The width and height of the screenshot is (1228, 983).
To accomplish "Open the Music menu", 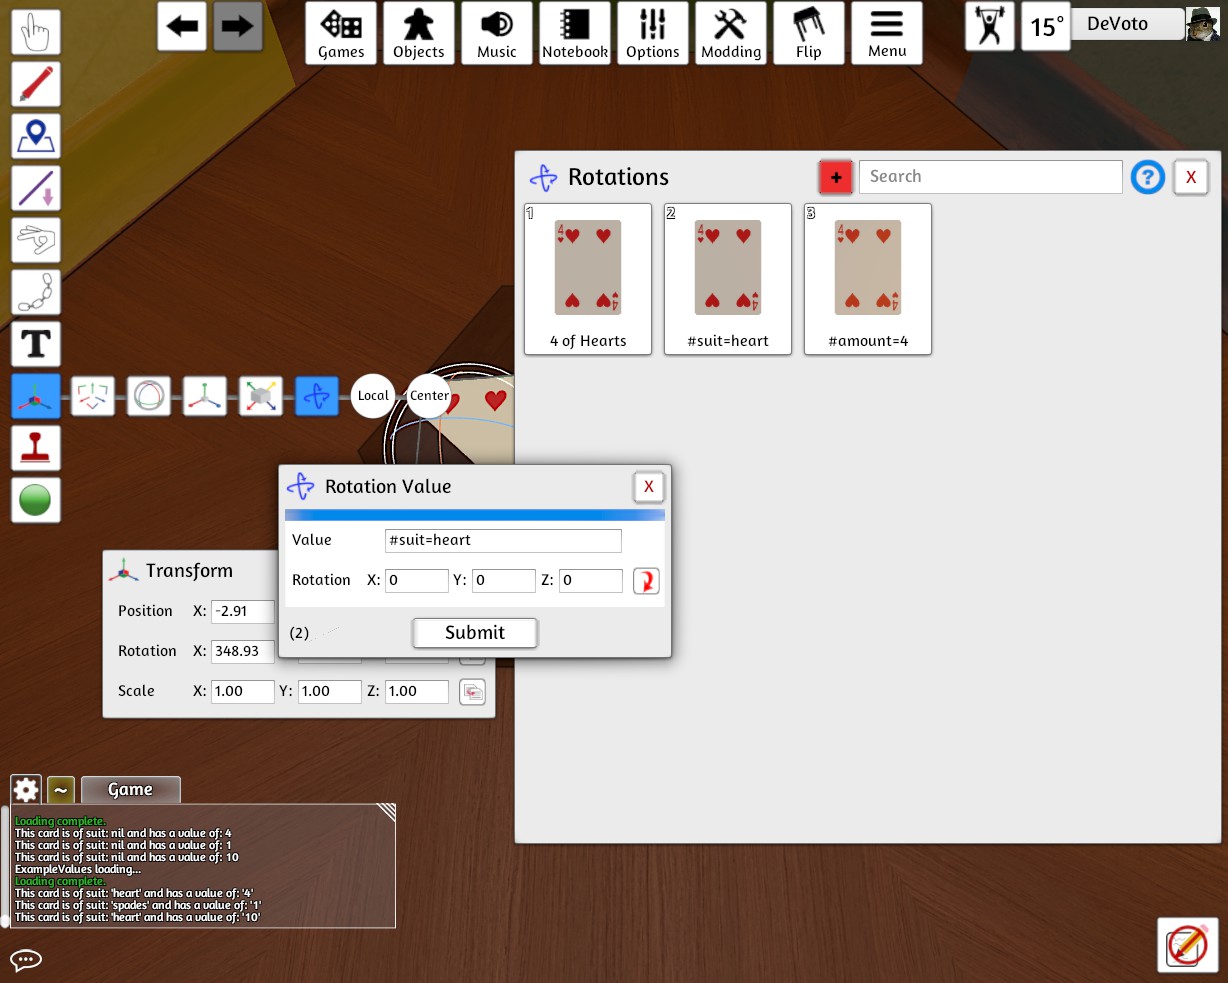I will point(497,33).
